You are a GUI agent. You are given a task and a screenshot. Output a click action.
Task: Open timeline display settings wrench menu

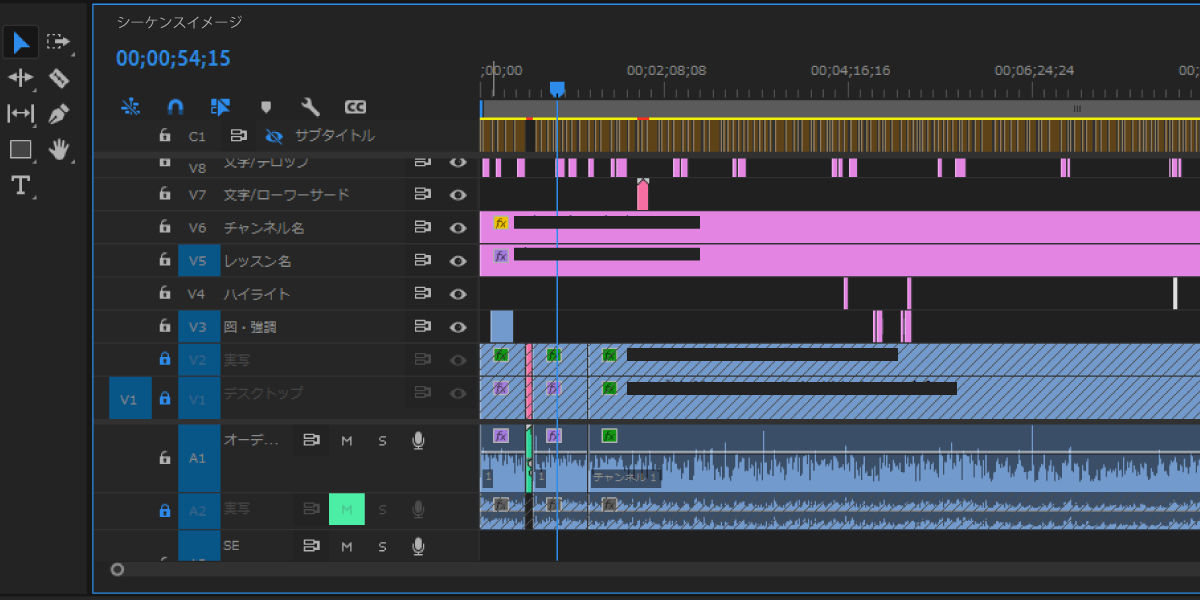pyautogui.click(x=310, y=106)
